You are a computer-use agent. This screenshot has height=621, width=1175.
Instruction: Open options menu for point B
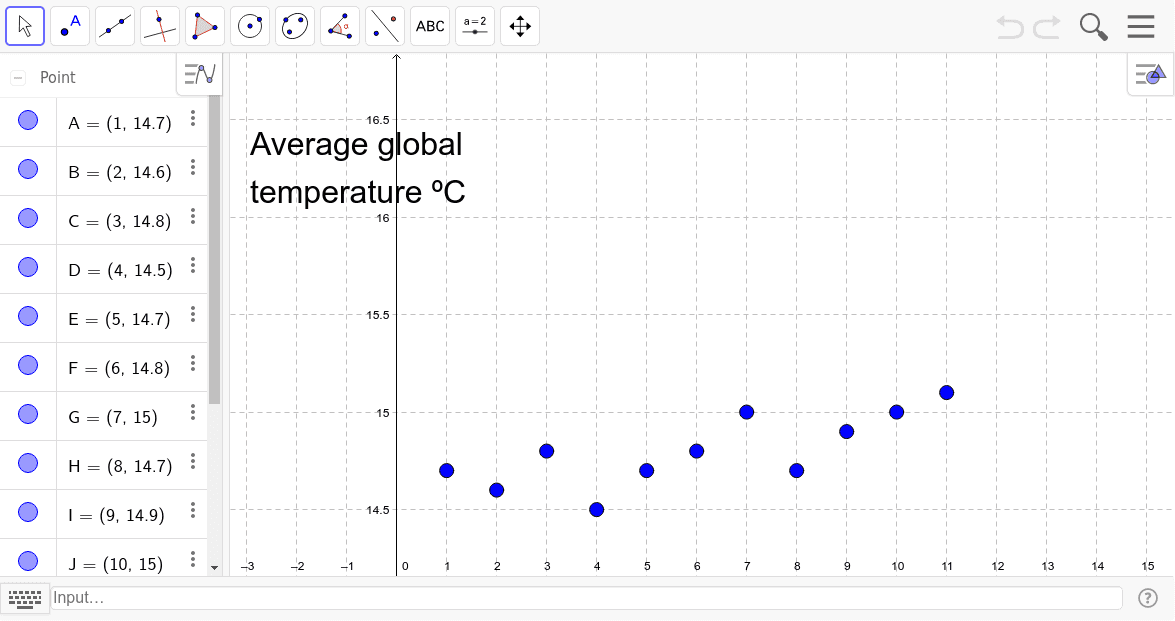(x=193, y=168)
